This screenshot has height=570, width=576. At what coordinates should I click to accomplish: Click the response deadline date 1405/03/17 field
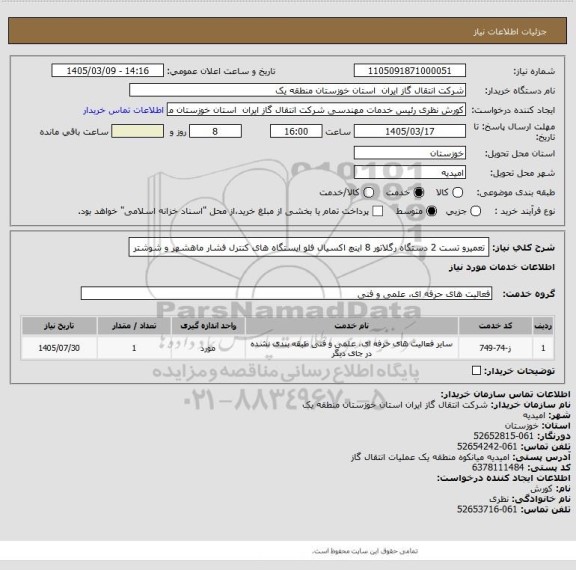tap(410, 131)
